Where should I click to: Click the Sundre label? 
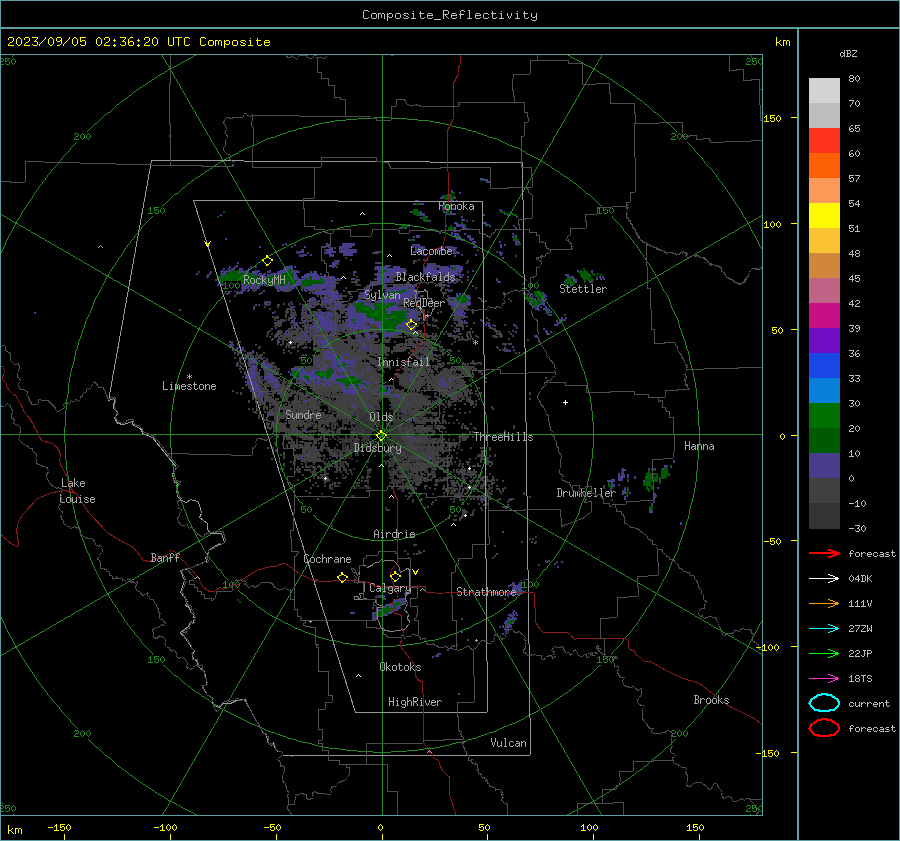point(303,414)
